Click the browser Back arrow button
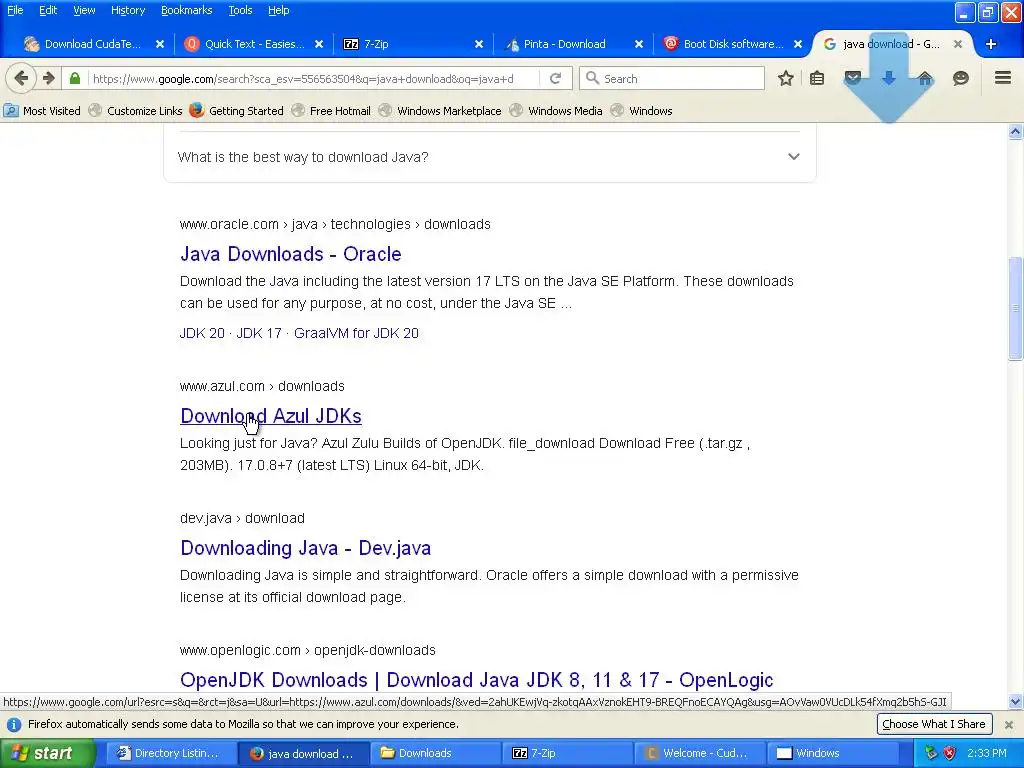Image resolution: width=1024 pixels, height=768 pixels. pyautogui.click(x=21, y=78)
